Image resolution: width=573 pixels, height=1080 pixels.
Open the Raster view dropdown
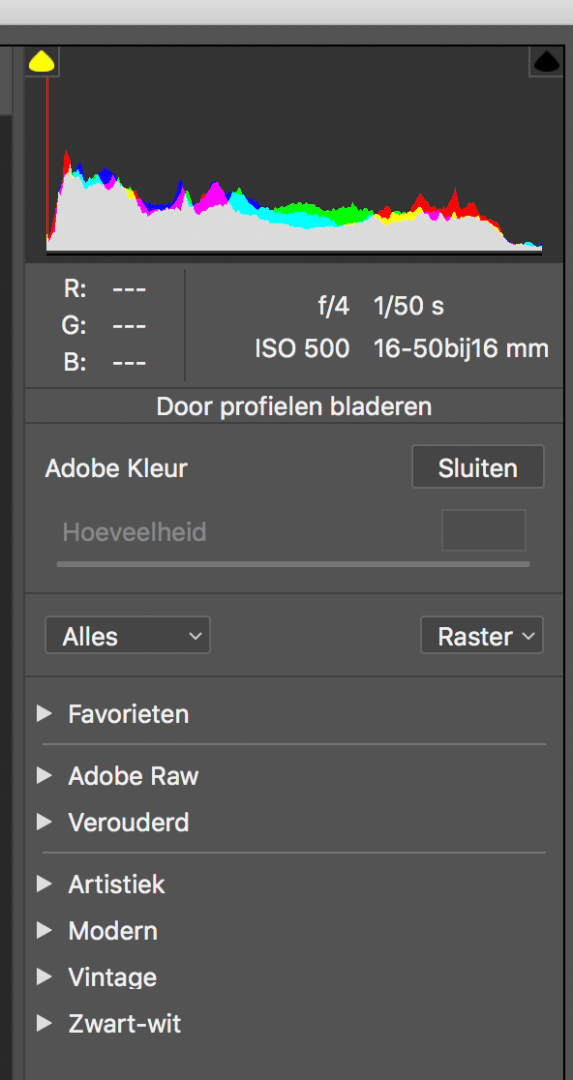pyautogui.click(x=482, y=636)
